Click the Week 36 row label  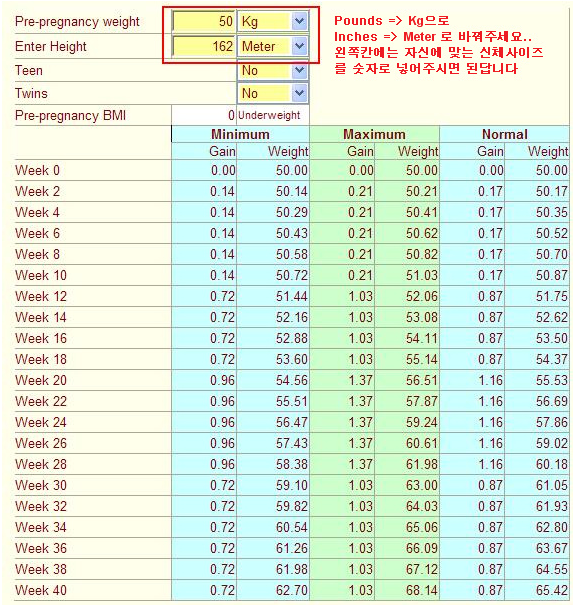[41, 548]
